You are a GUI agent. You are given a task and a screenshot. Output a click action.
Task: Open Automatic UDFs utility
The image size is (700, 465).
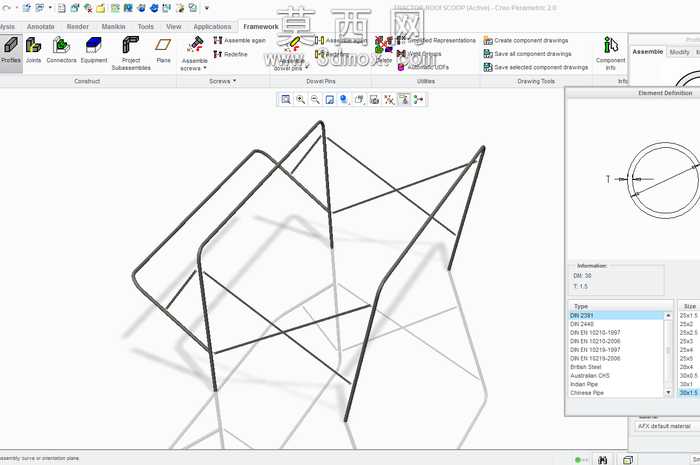(423, 67)
